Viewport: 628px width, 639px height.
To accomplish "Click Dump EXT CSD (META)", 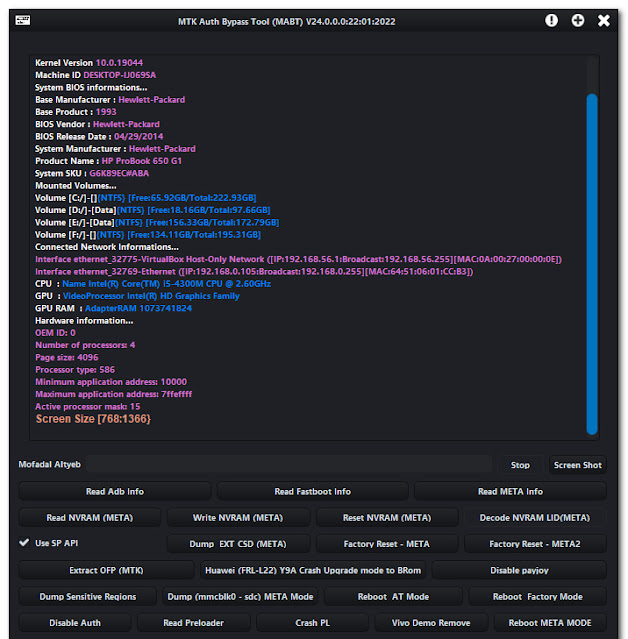I will [x=238, y=544].
